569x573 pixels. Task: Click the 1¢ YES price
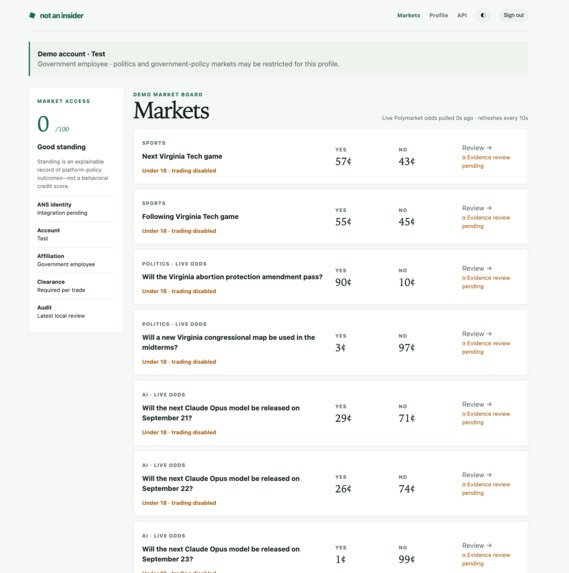tap(340, 559)
